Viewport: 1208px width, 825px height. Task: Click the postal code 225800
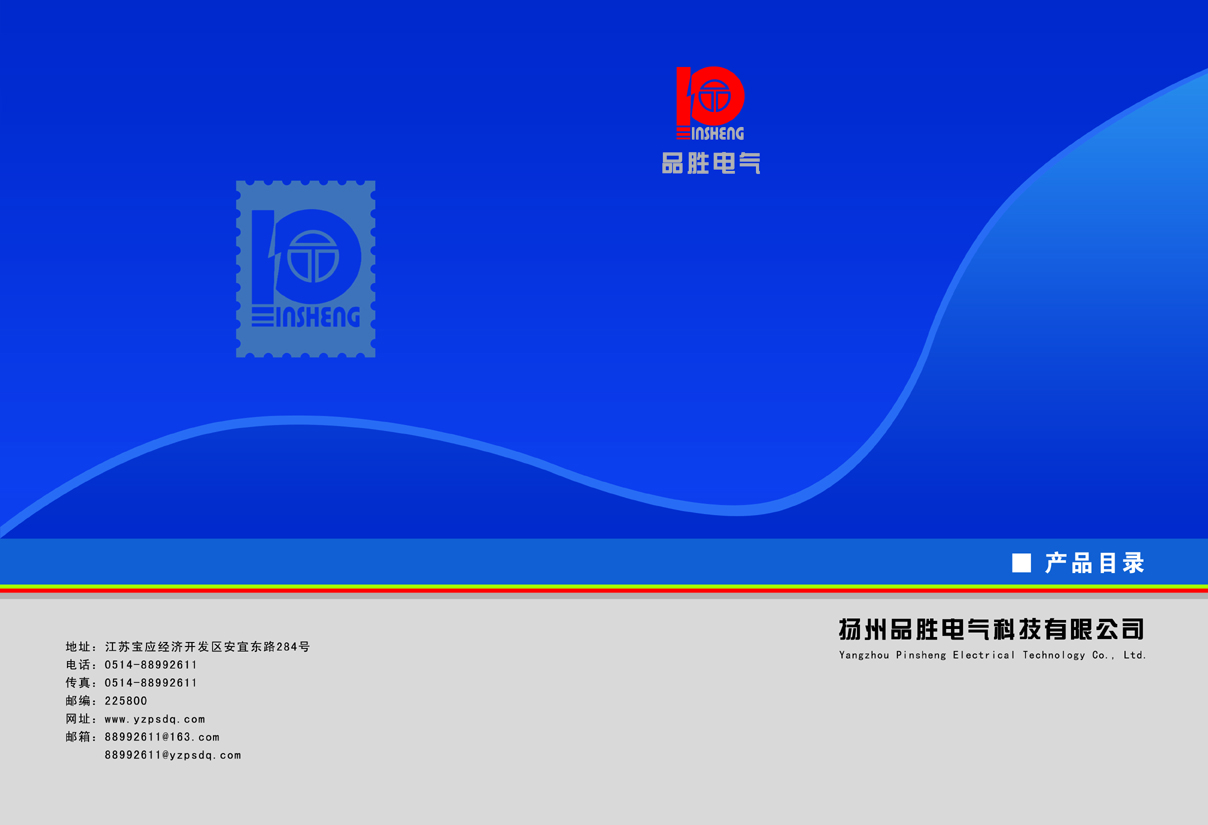(x=126, y=701)
